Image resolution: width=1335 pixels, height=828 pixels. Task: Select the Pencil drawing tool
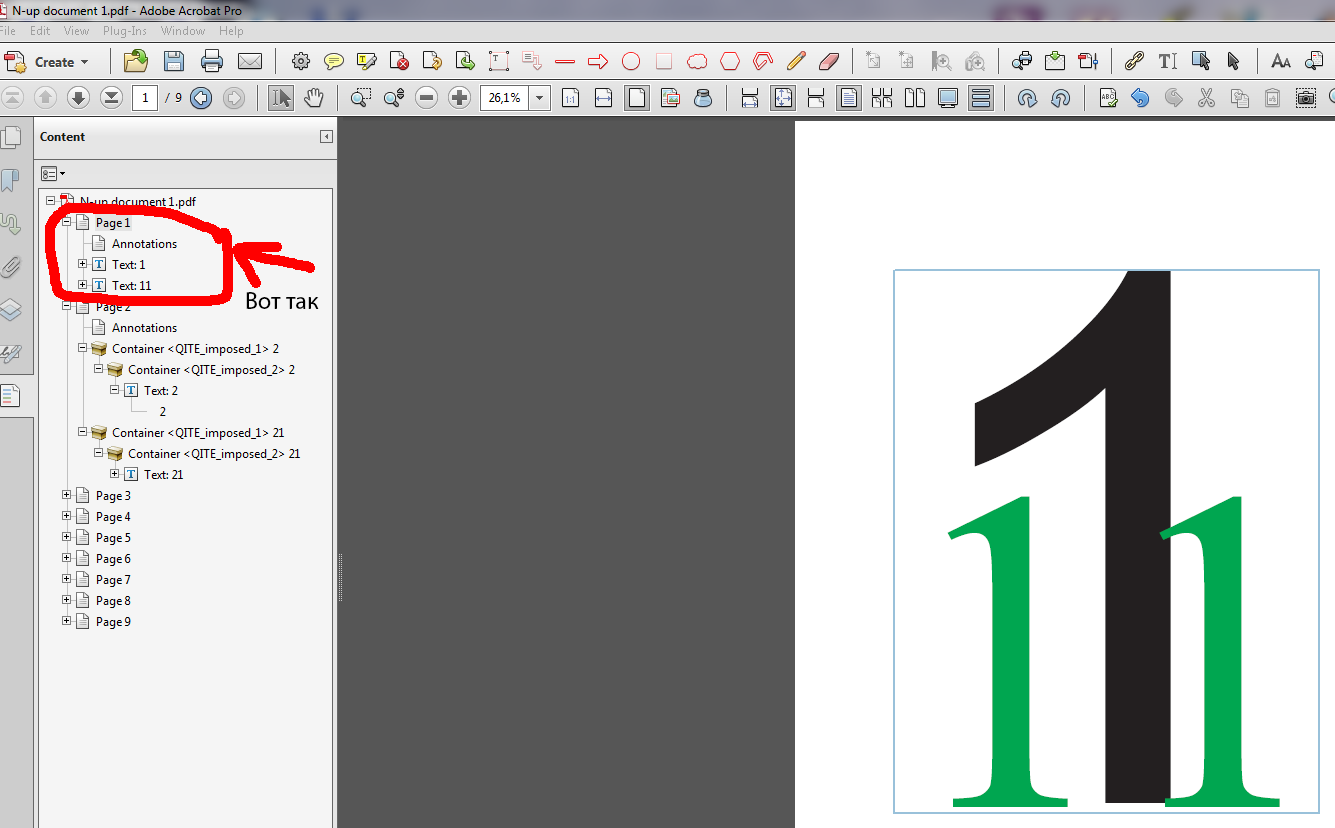(x=796, y=61)
